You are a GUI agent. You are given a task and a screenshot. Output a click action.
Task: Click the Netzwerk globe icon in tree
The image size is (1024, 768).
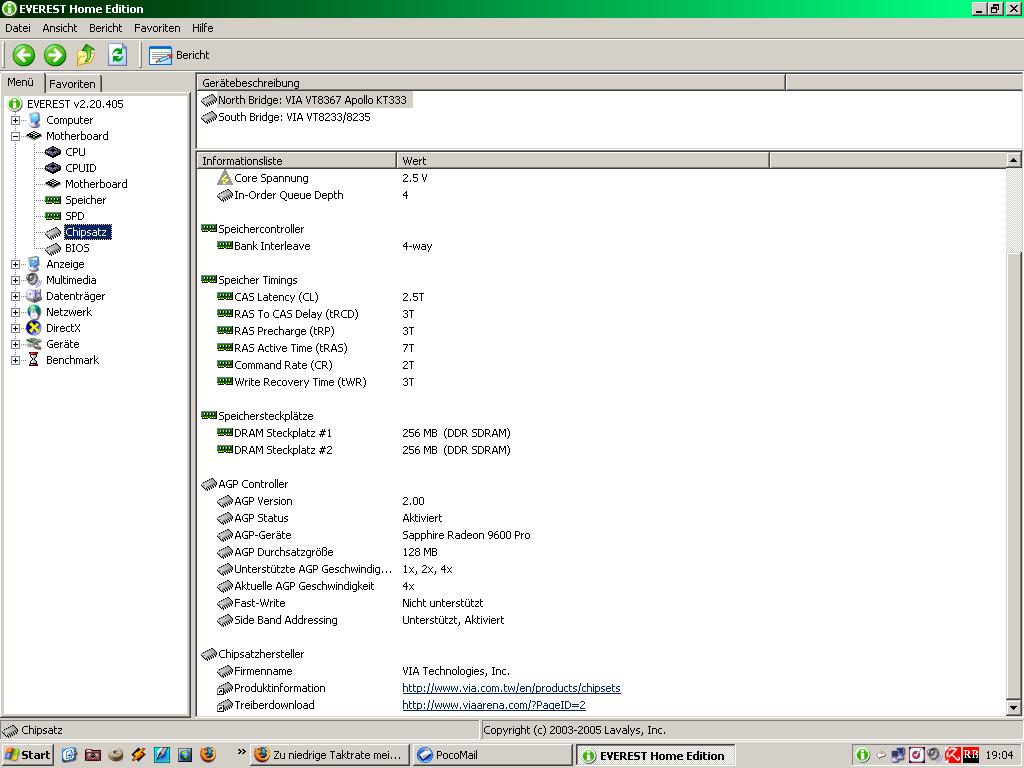[x=34, y=312]
